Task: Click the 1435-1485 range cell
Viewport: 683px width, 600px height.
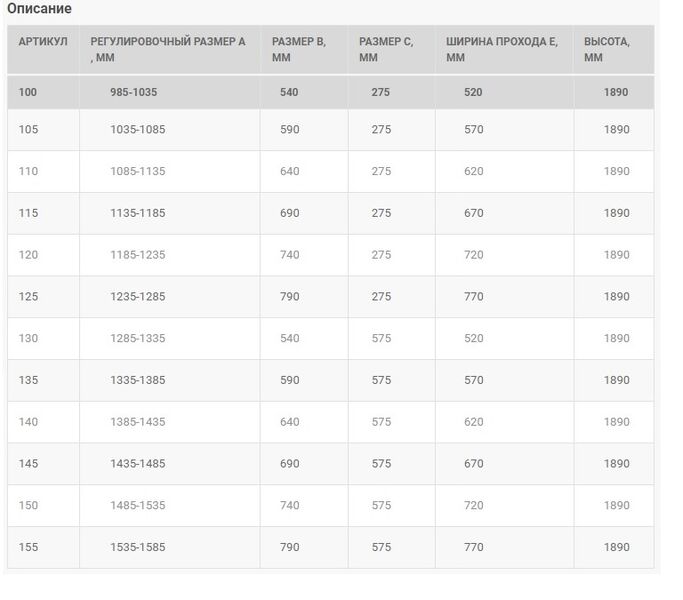Action: point(138,464)
